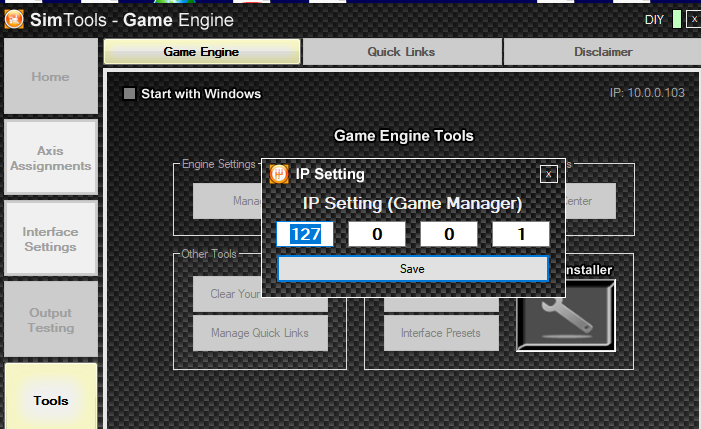Open Axis Assignments in the sidebar
The height and width of the screenshot is (429, 701).
click(51, 158)
